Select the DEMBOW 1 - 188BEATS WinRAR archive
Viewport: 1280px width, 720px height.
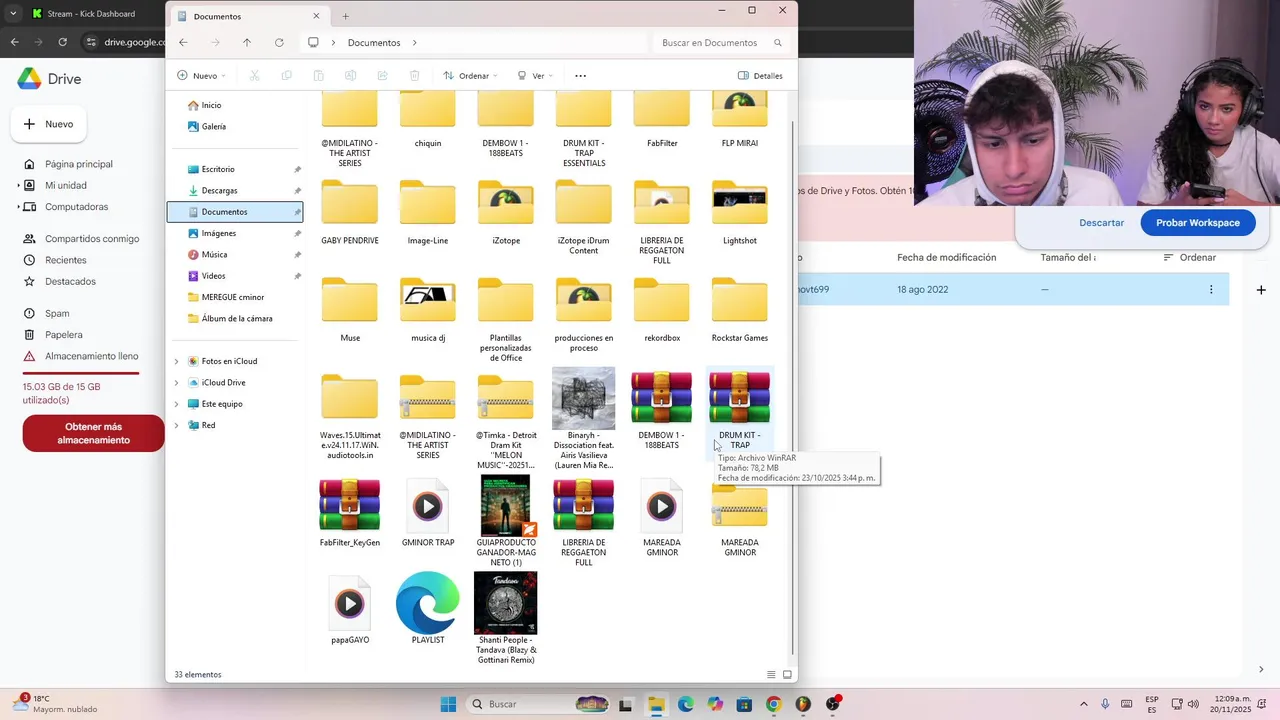662,398
